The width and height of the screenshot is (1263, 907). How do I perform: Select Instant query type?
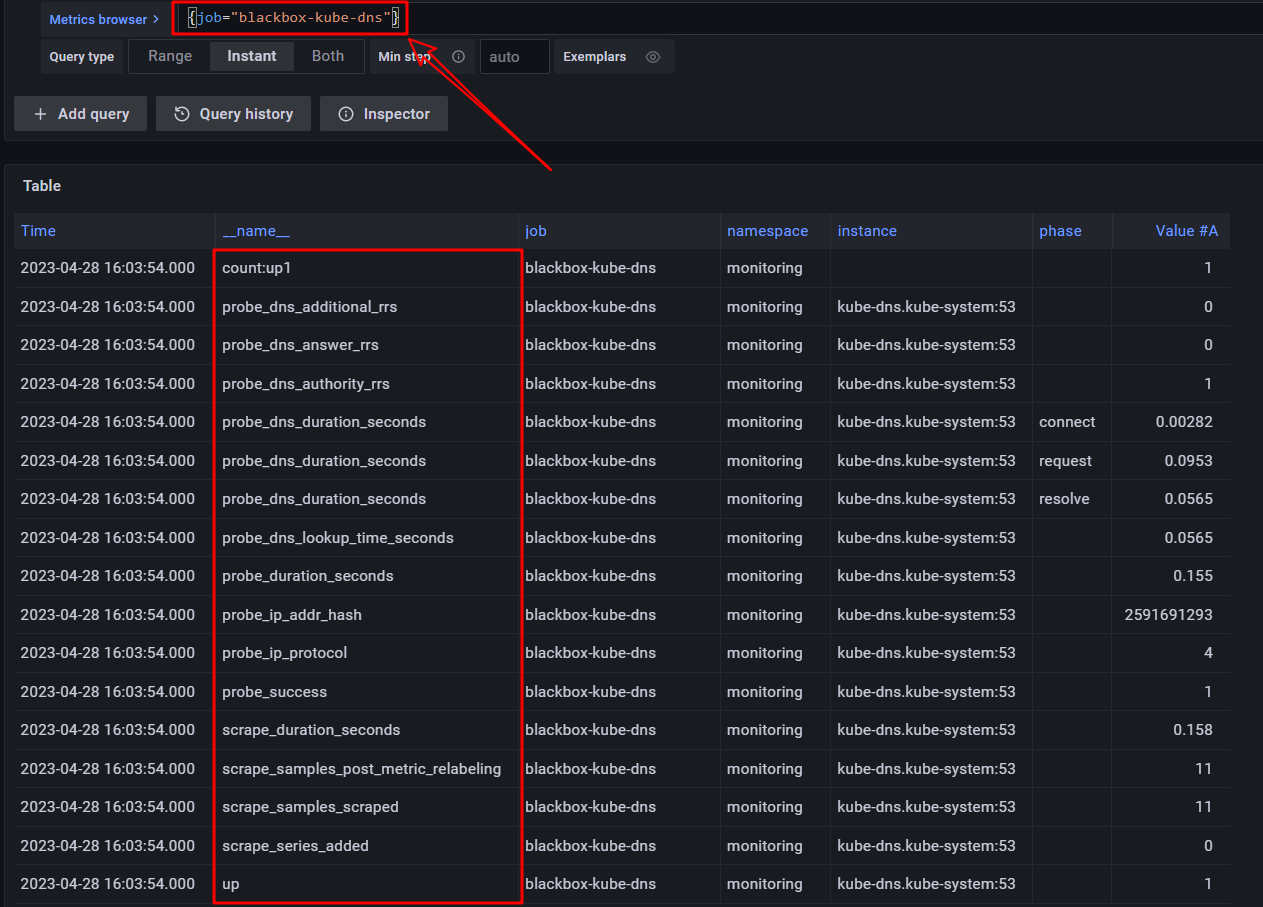pos(252,56)
